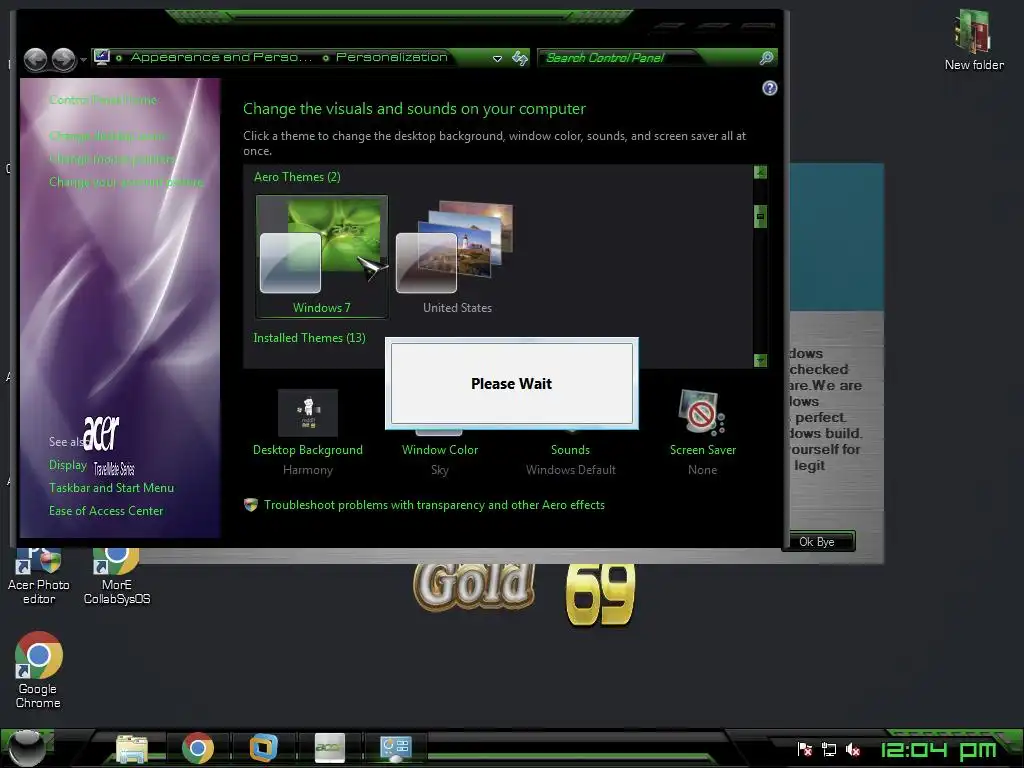This screenshot has height=768, width=1024.
Task: Open the Chrome taskbar icon
Action: click(198, 748)
